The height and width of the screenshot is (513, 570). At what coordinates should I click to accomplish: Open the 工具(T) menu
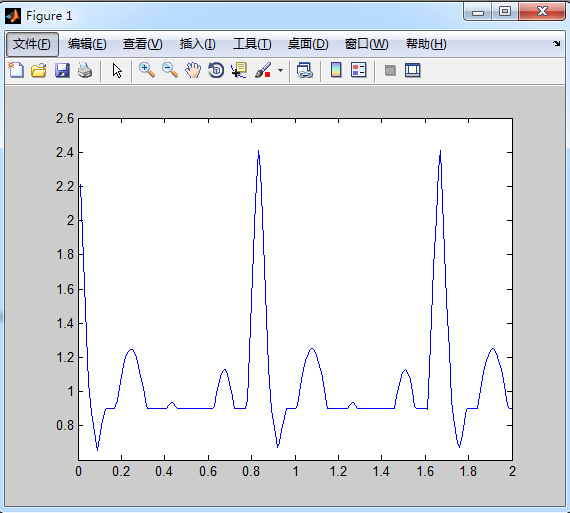pyautogui.click(x=252, y=44)
